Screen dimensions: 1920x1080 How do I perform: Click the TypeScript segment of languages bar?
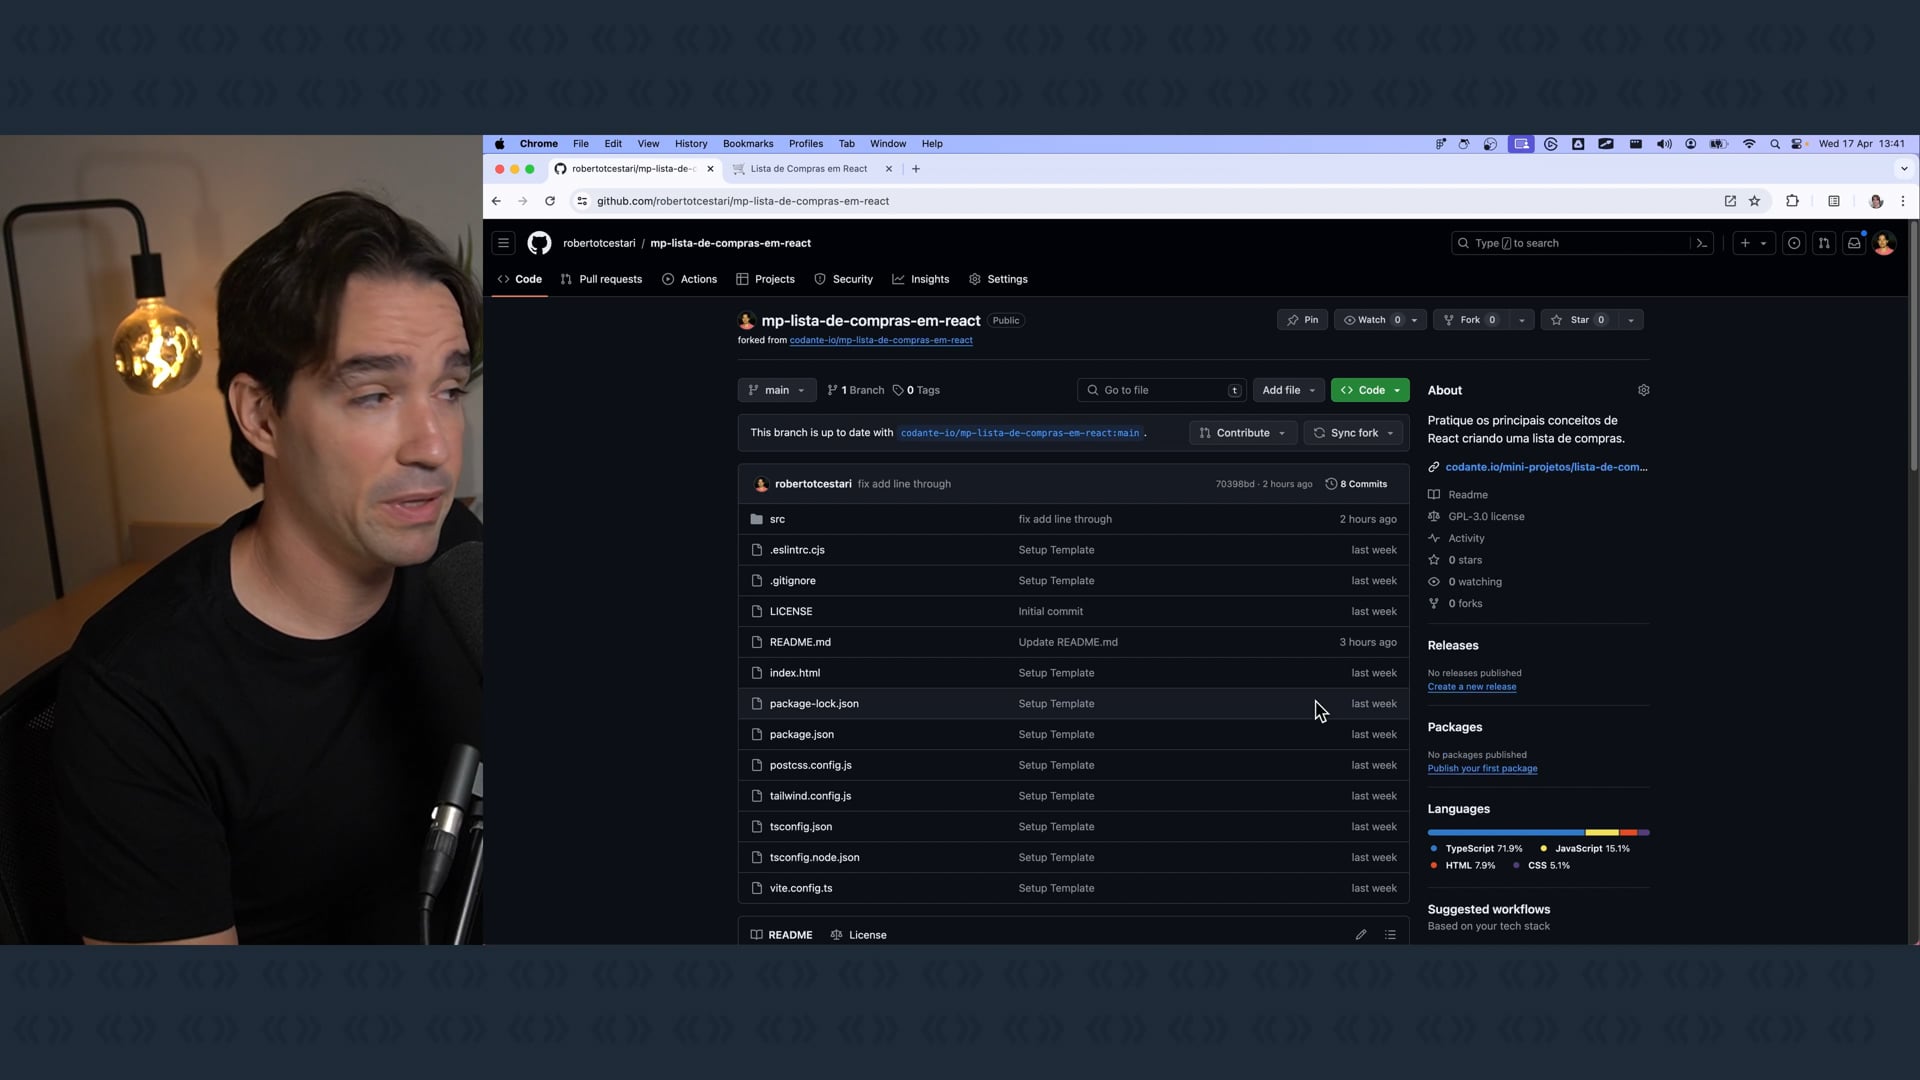tap(1505, 832)
